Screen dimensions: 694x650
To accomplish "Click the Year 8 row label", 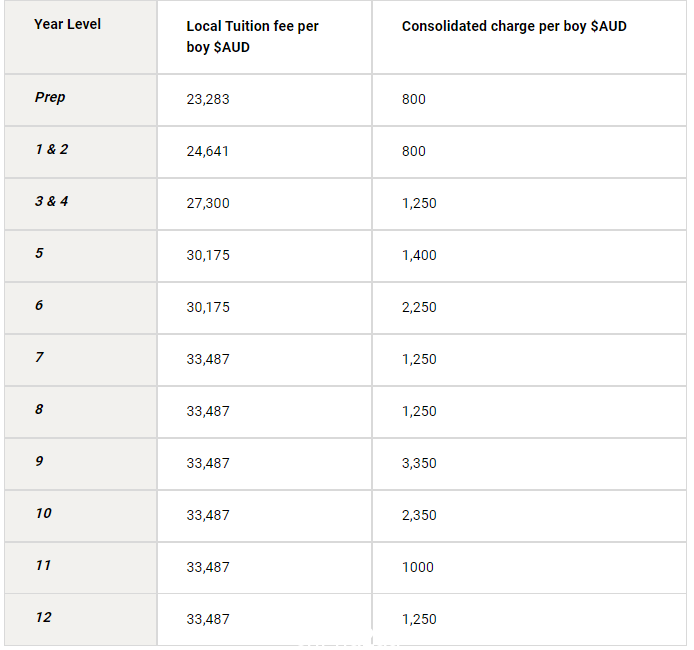I will (x=39, y=409).
